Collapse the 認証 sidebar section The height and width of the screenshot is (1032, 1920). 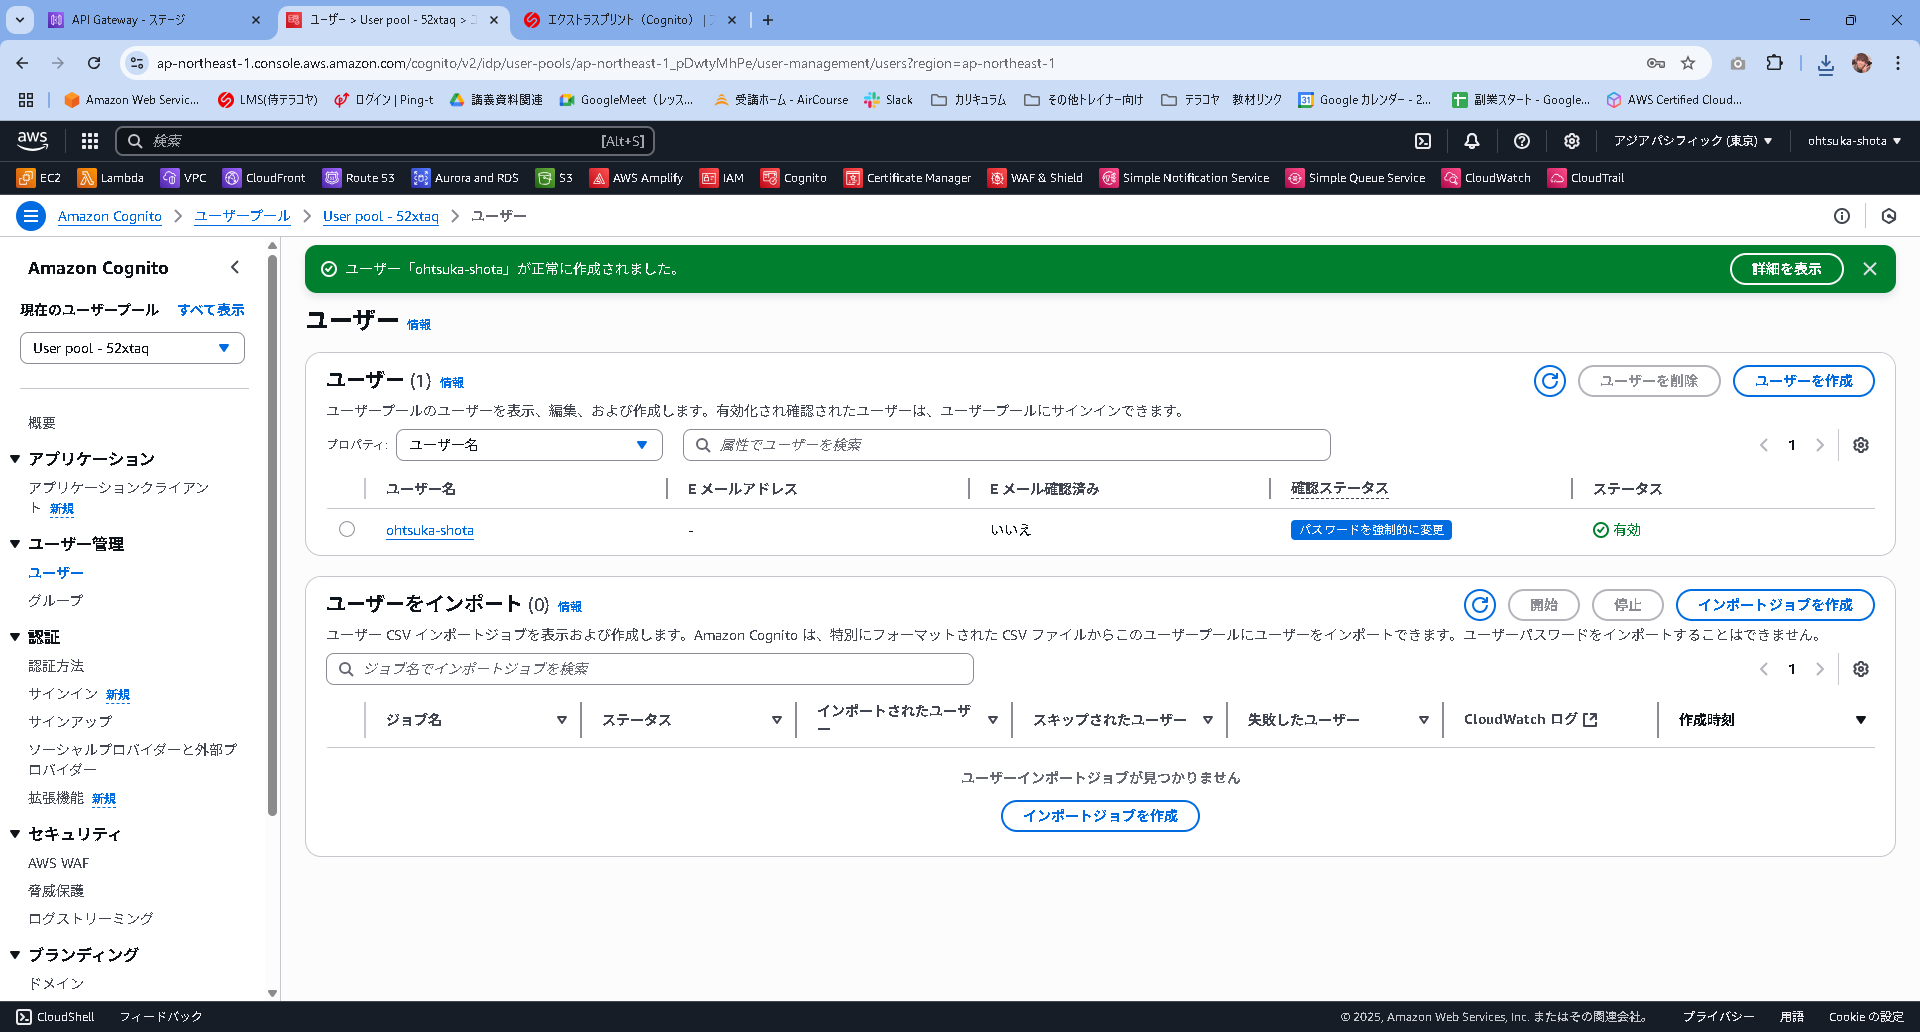coord(14,637)
